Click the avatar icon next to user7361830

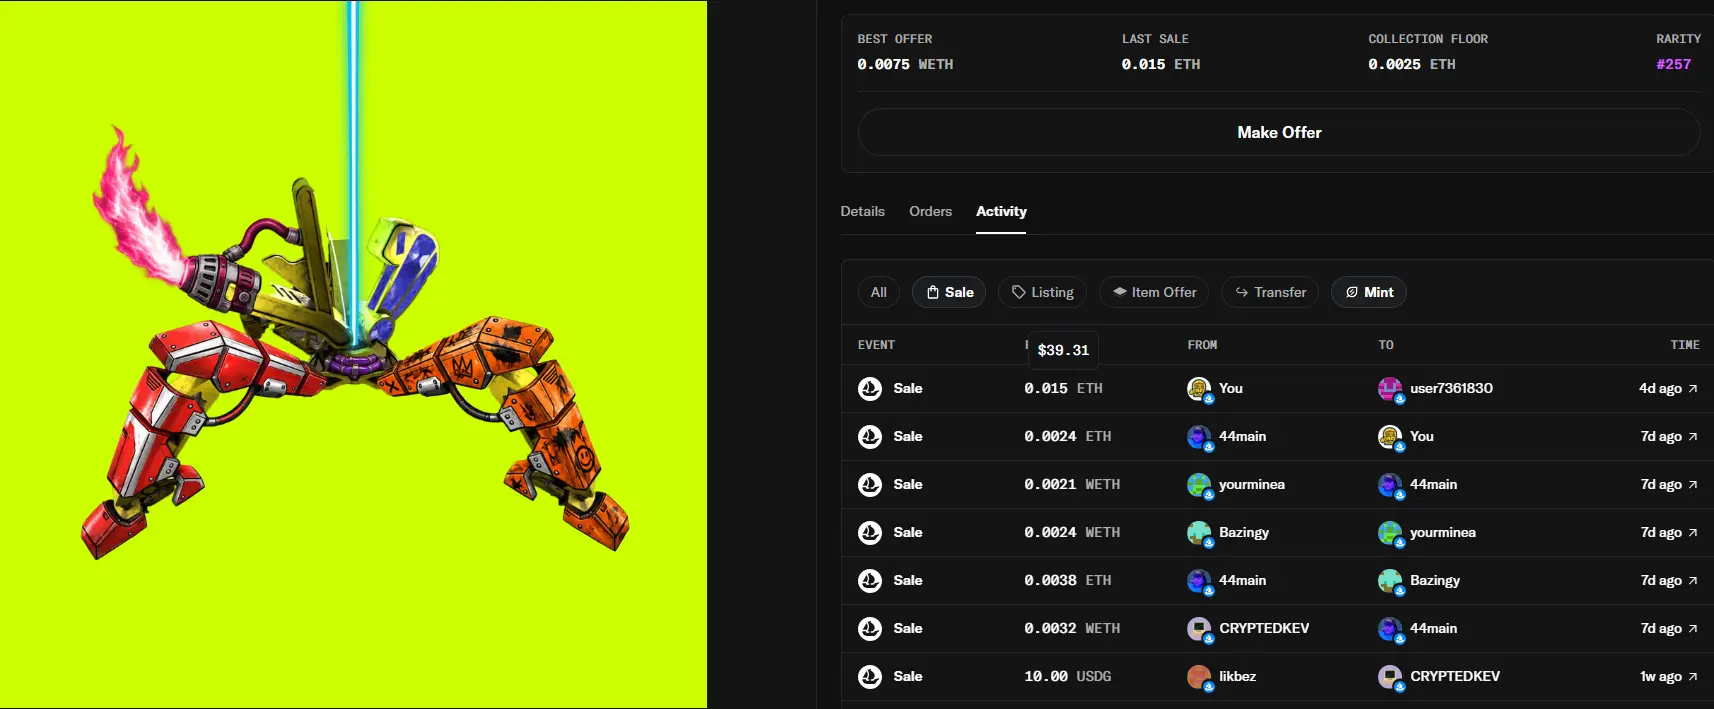pos(1390,389)
